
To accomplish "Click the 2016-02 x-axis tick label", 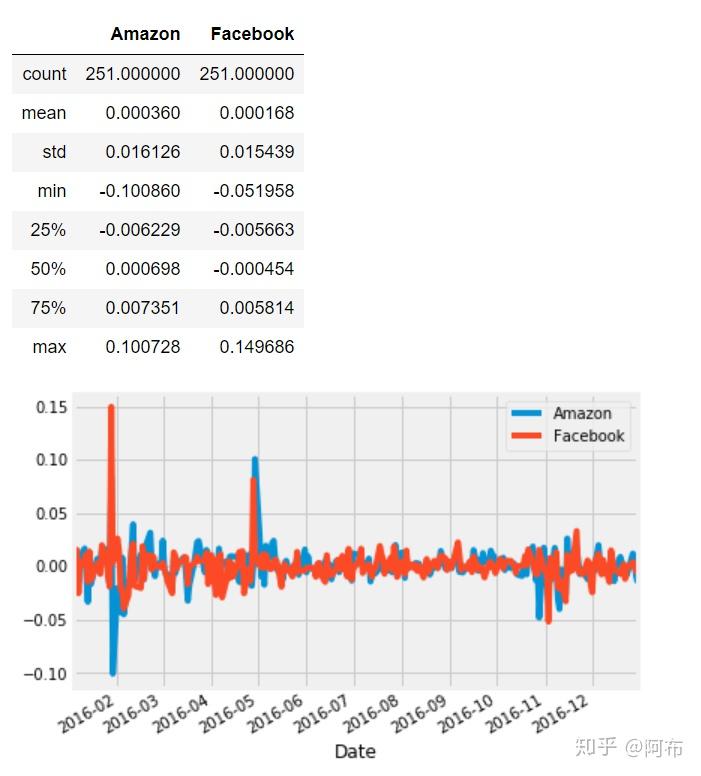I will (x=87, y=715).
